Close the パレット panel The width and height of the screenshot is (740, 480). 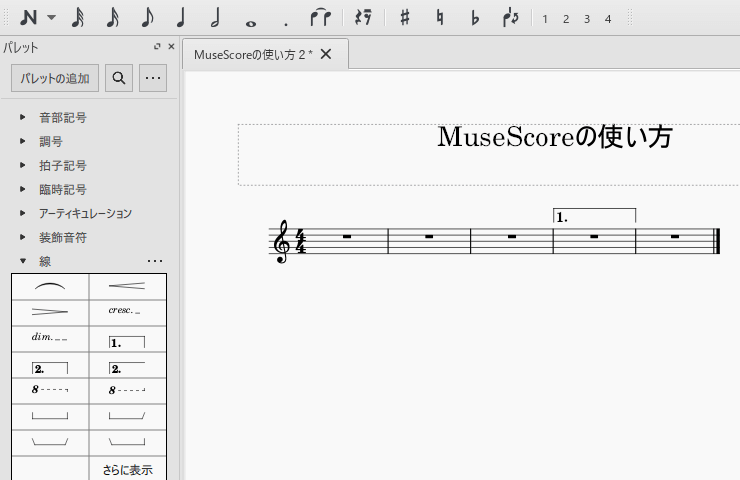[x=171, y=46]
